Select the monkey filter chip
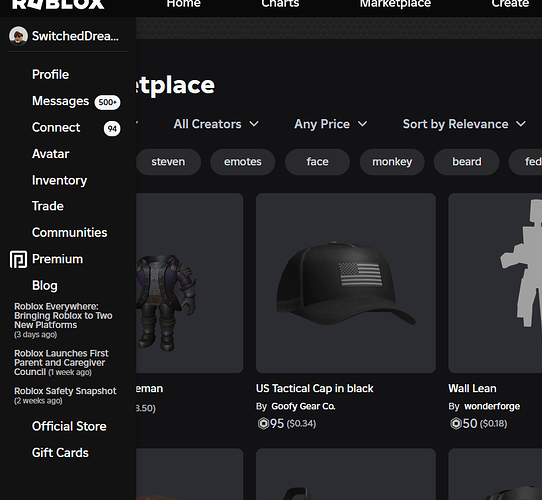The width and height of the screenshot is (542, 500). 392,162
